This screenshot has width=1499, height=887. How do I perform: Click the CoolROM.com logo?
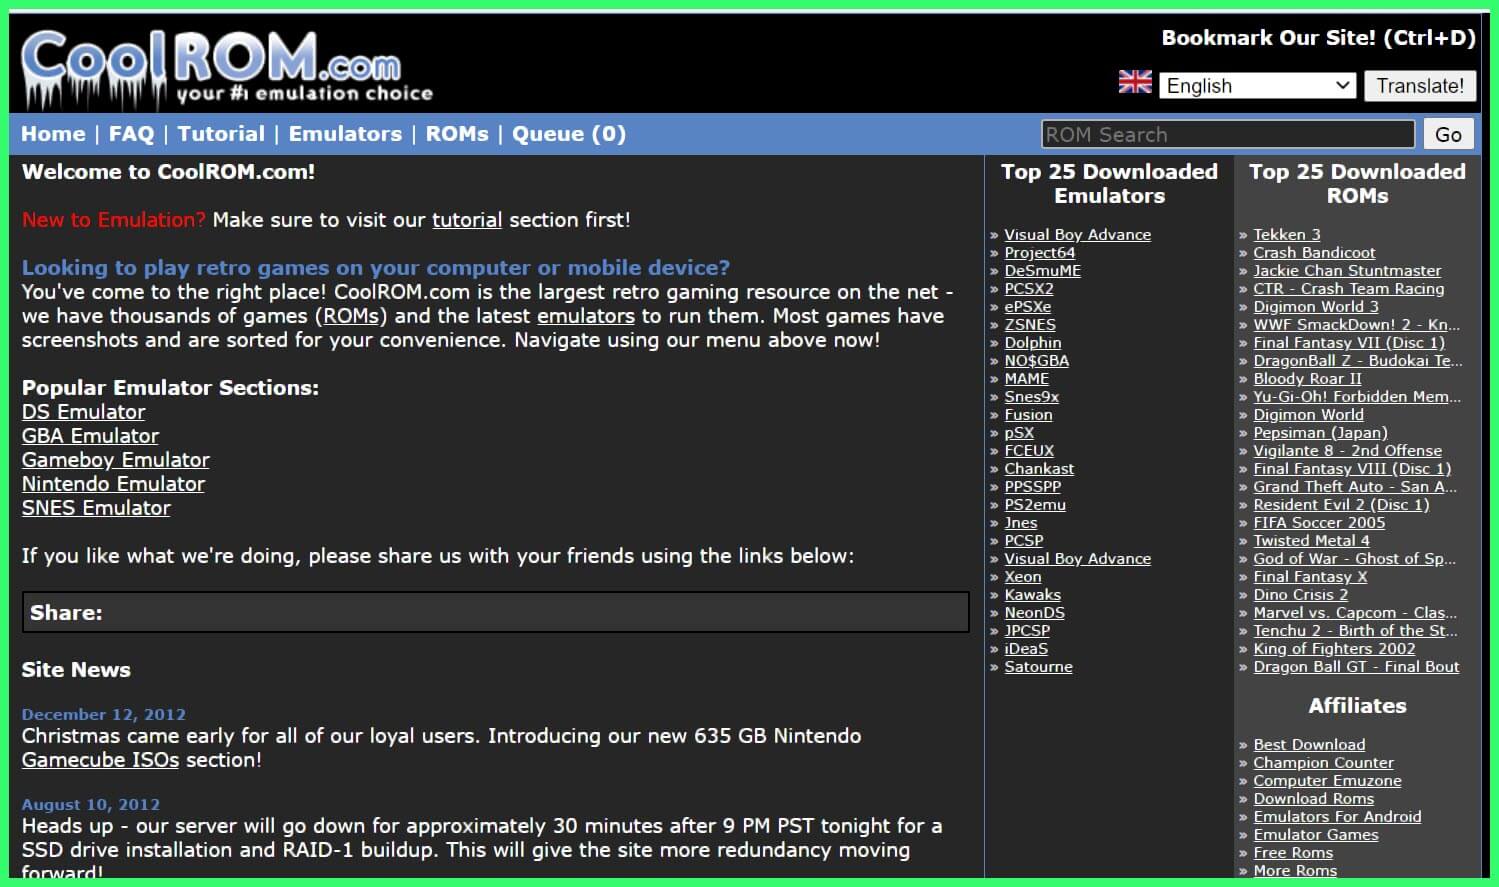[227, 69]
